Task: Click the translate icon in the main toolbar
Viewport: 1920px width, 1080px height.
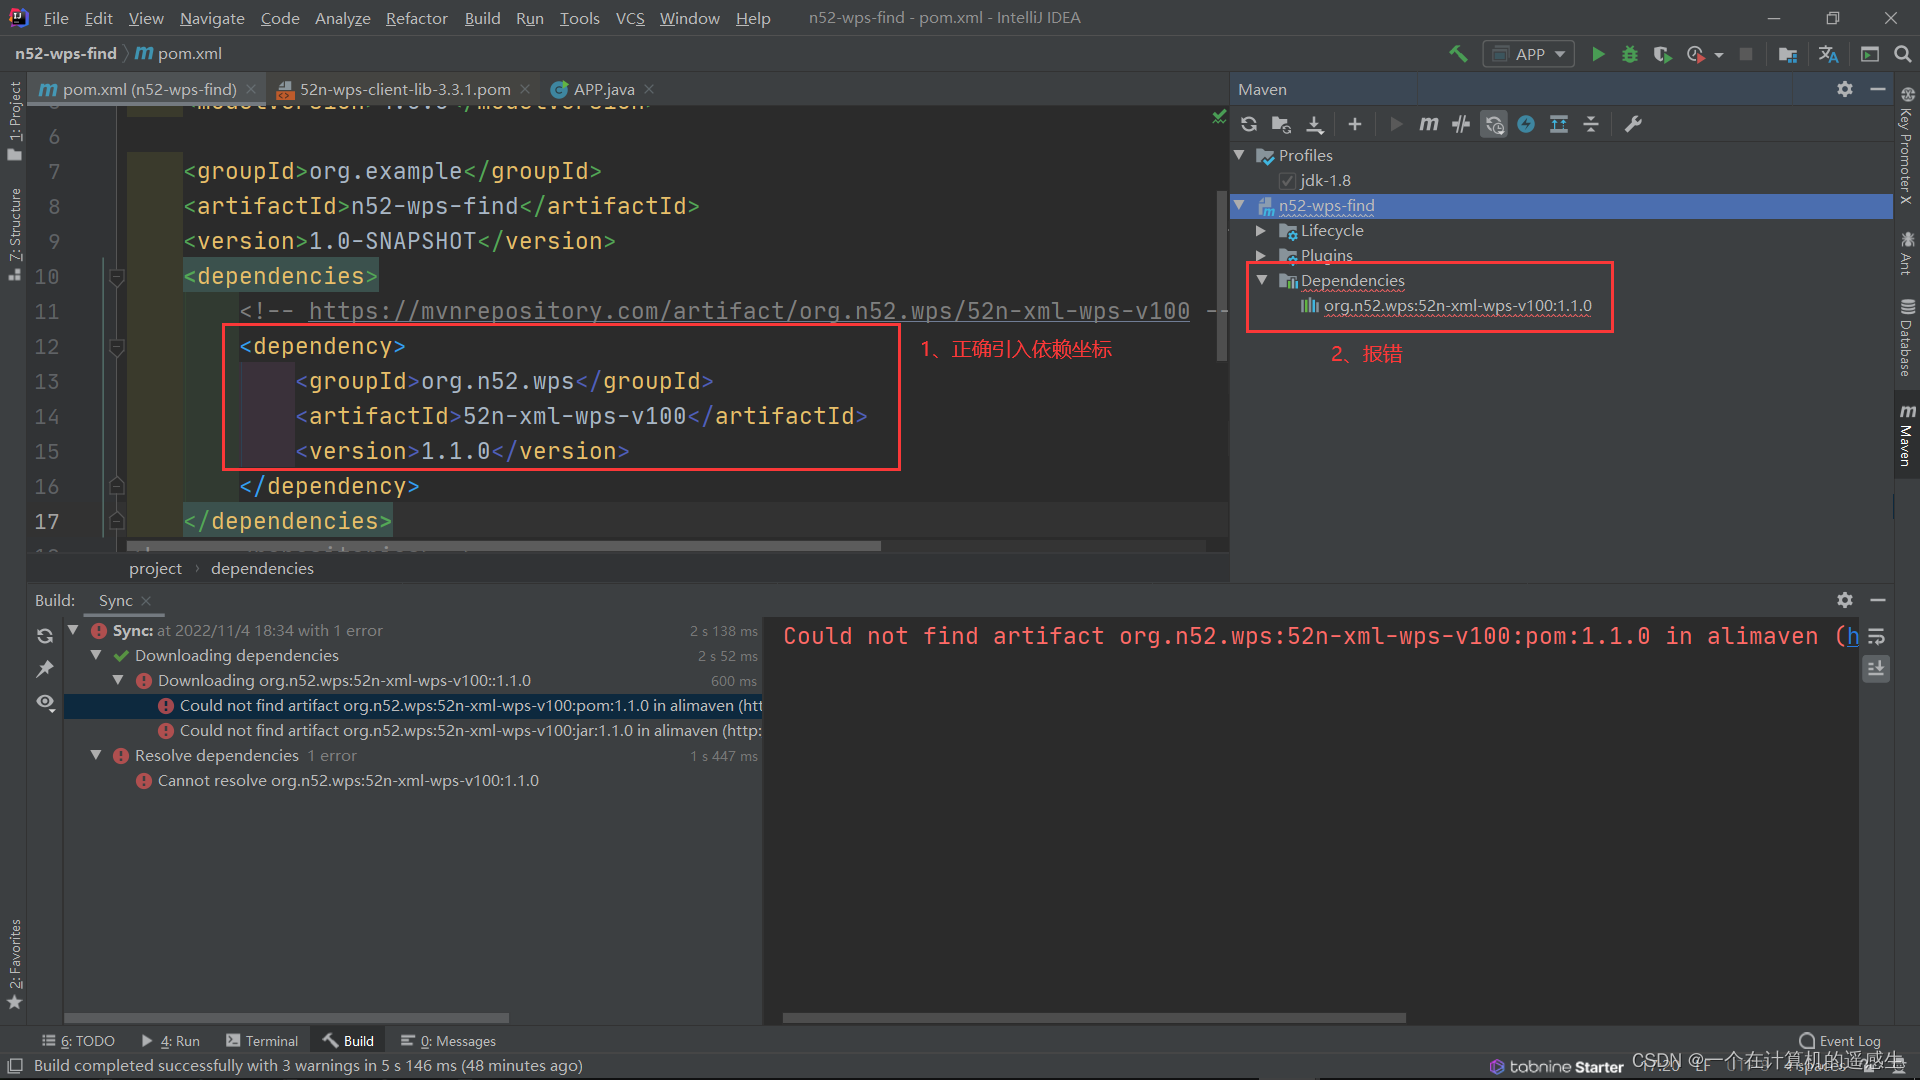Action: [x=1829, y=54]
